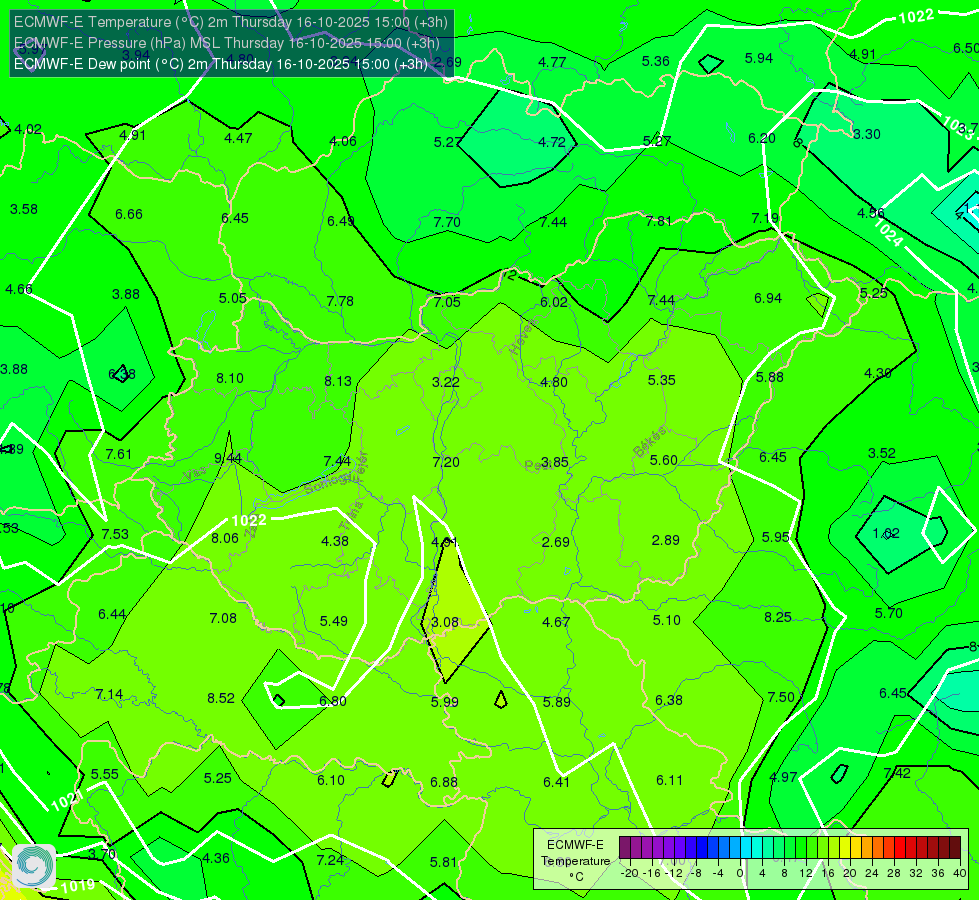The height and width of the screenshot is (900, 979).
Task: Click the dew point value 5.60
Action: tap(664, 460)
